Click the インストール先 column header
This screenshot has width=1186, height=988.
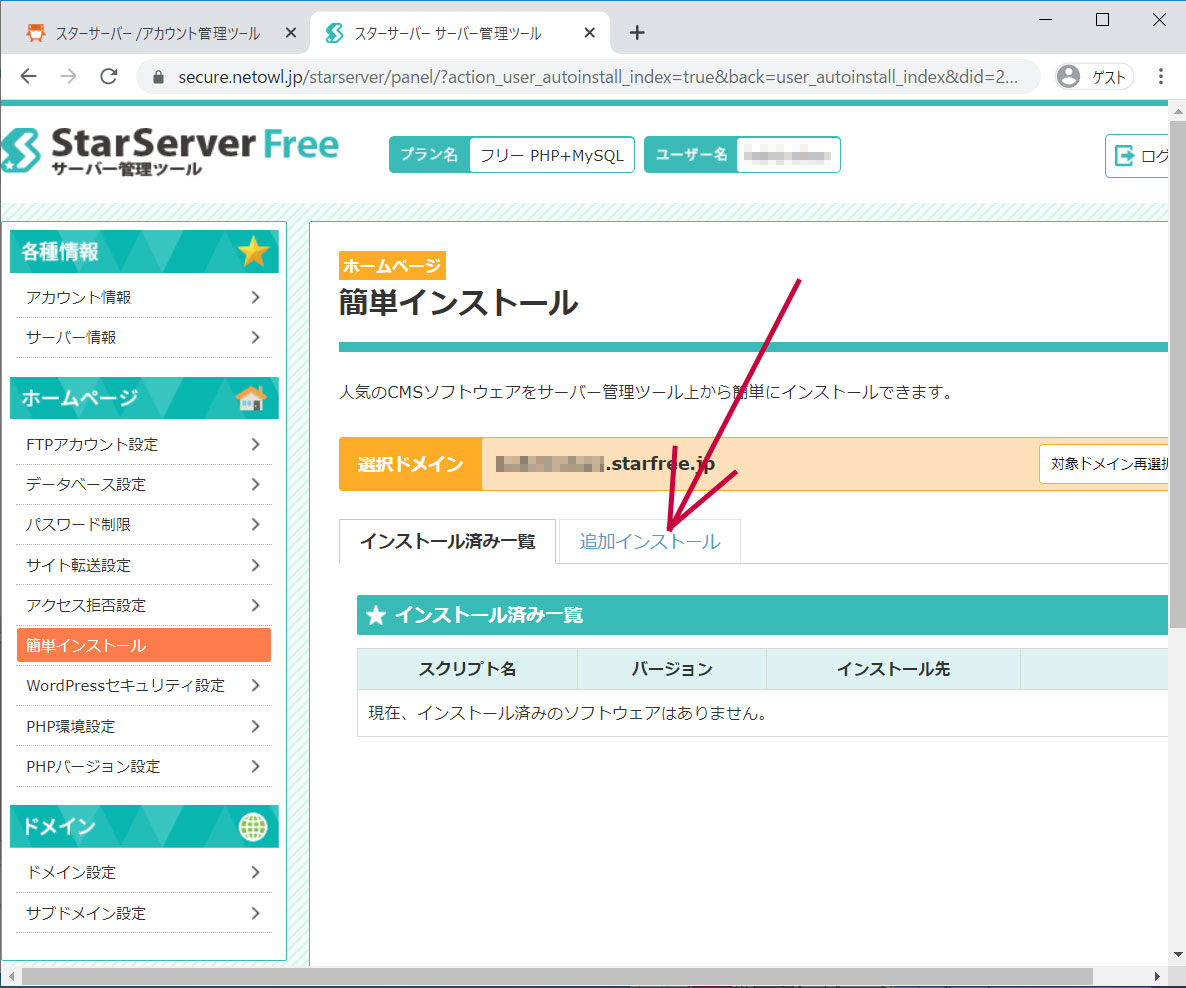pyautogui.click(x=893, y=669)
